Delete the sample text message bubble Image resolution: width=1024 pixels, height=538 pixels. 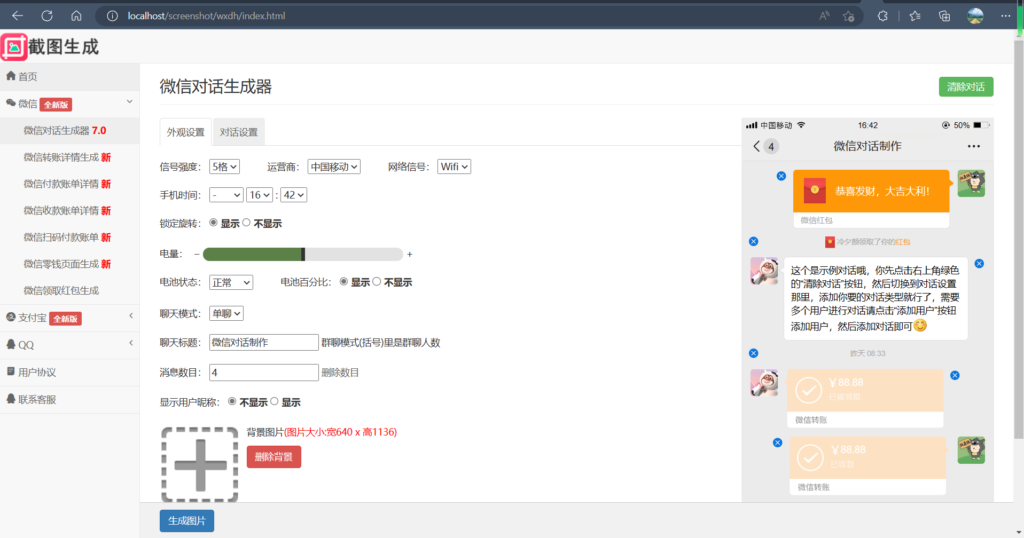[x=979, y=264]
